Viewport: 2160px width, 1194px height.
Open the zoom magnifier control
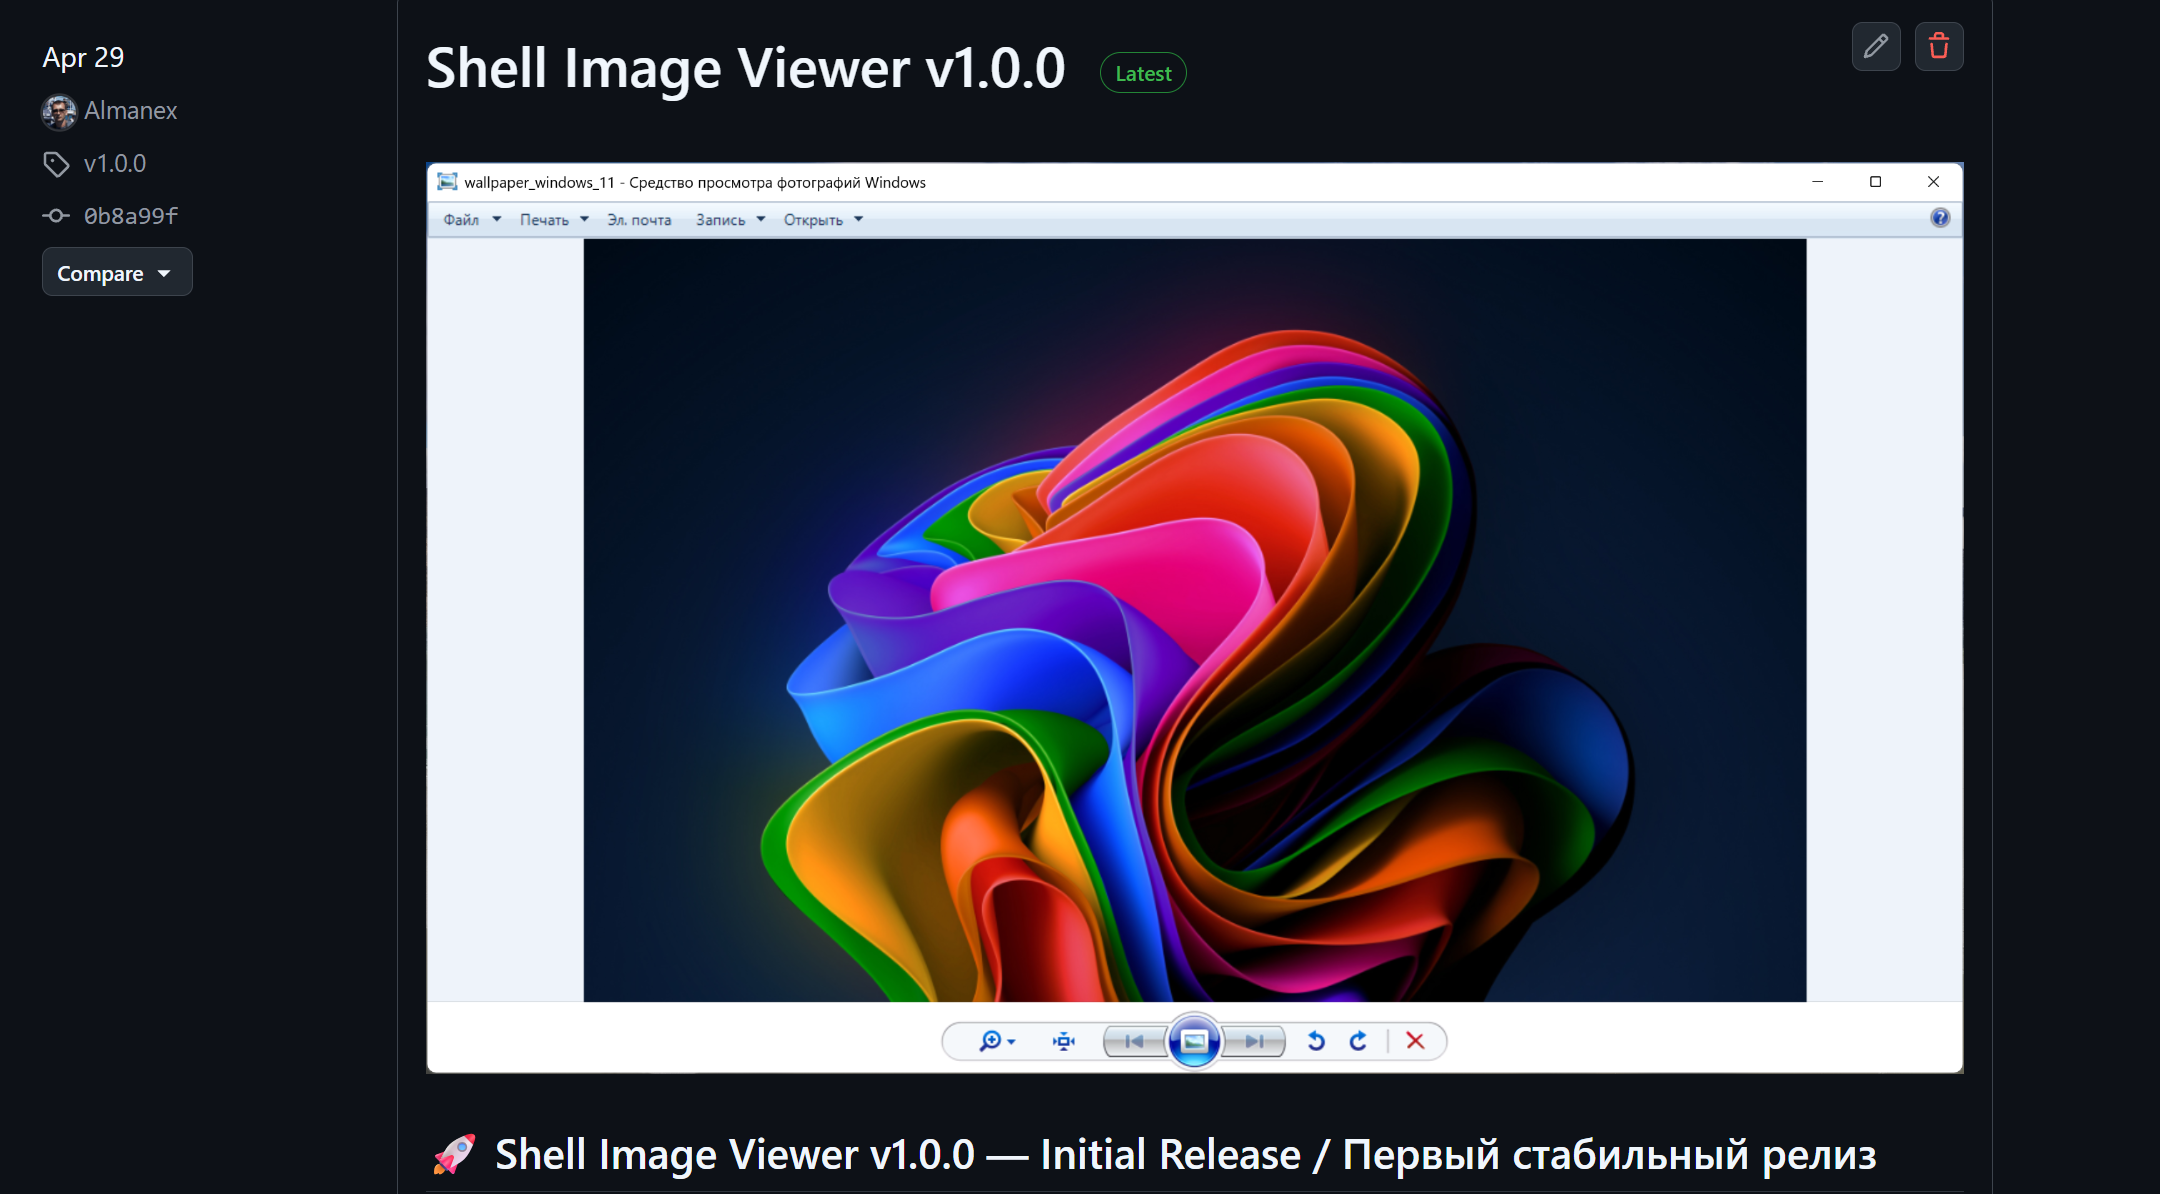(x=996, y=1041)
